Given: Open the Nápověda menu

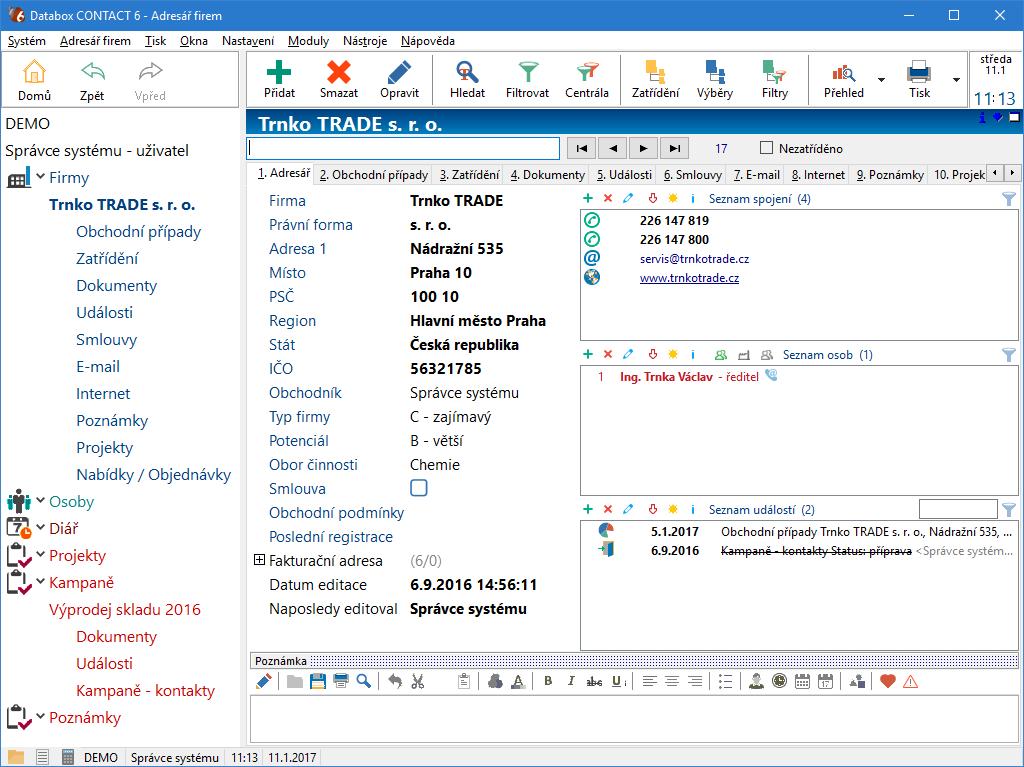Looking at the screenshot, I should [x=428, y=41].
